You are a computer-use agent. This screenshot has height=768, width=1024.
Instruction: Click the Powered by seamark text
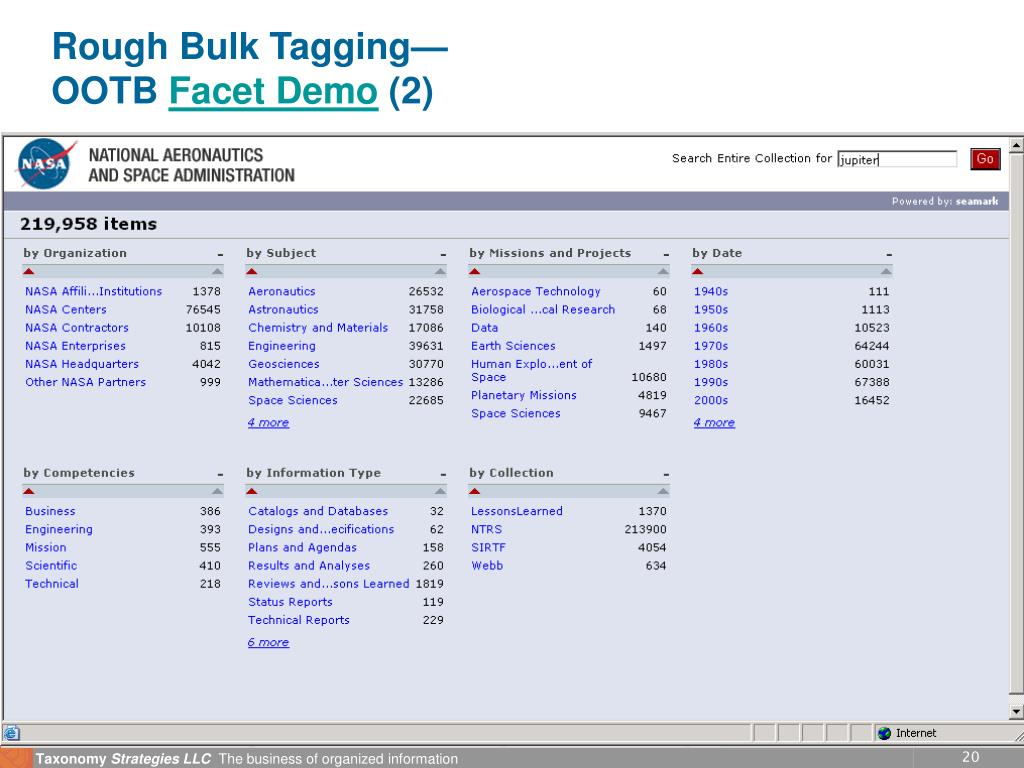click(x=945, y=201)
